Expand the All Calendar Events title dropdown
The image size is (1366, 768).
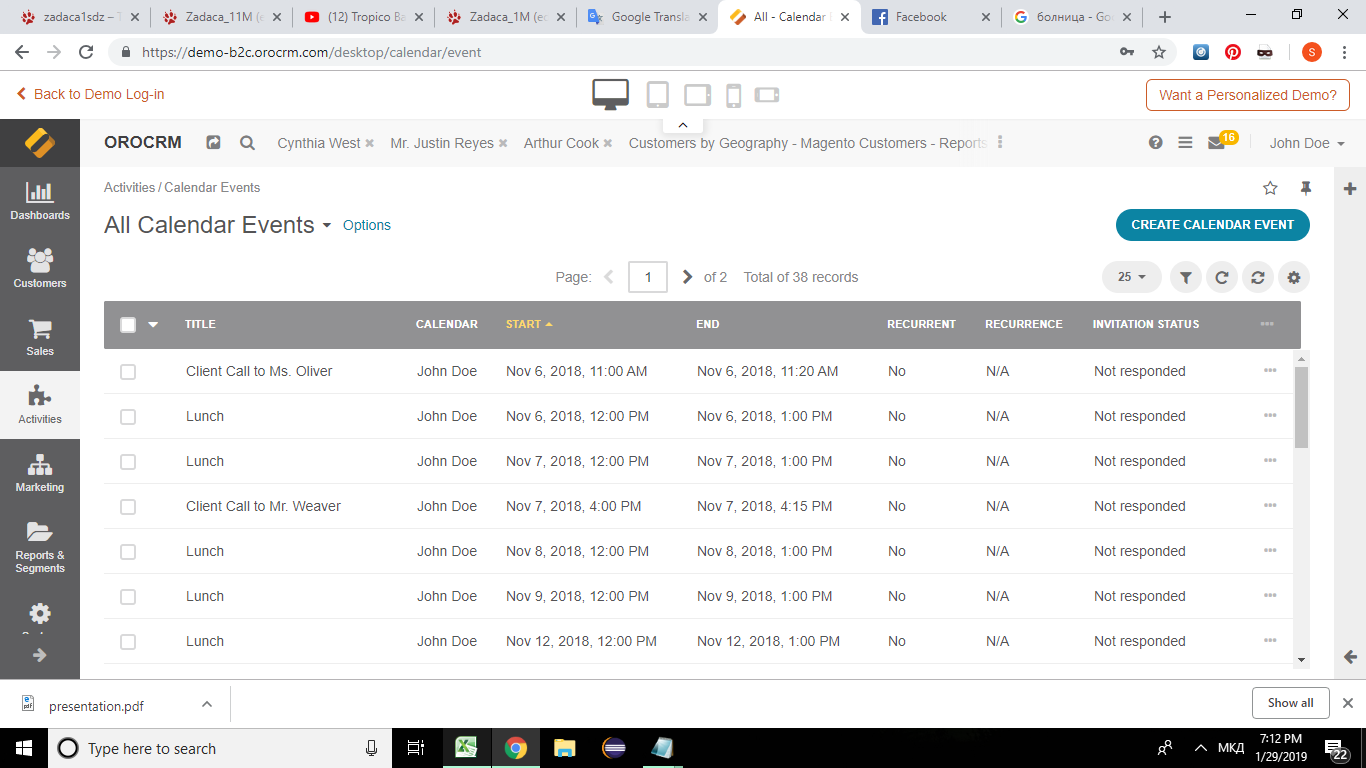326,226
